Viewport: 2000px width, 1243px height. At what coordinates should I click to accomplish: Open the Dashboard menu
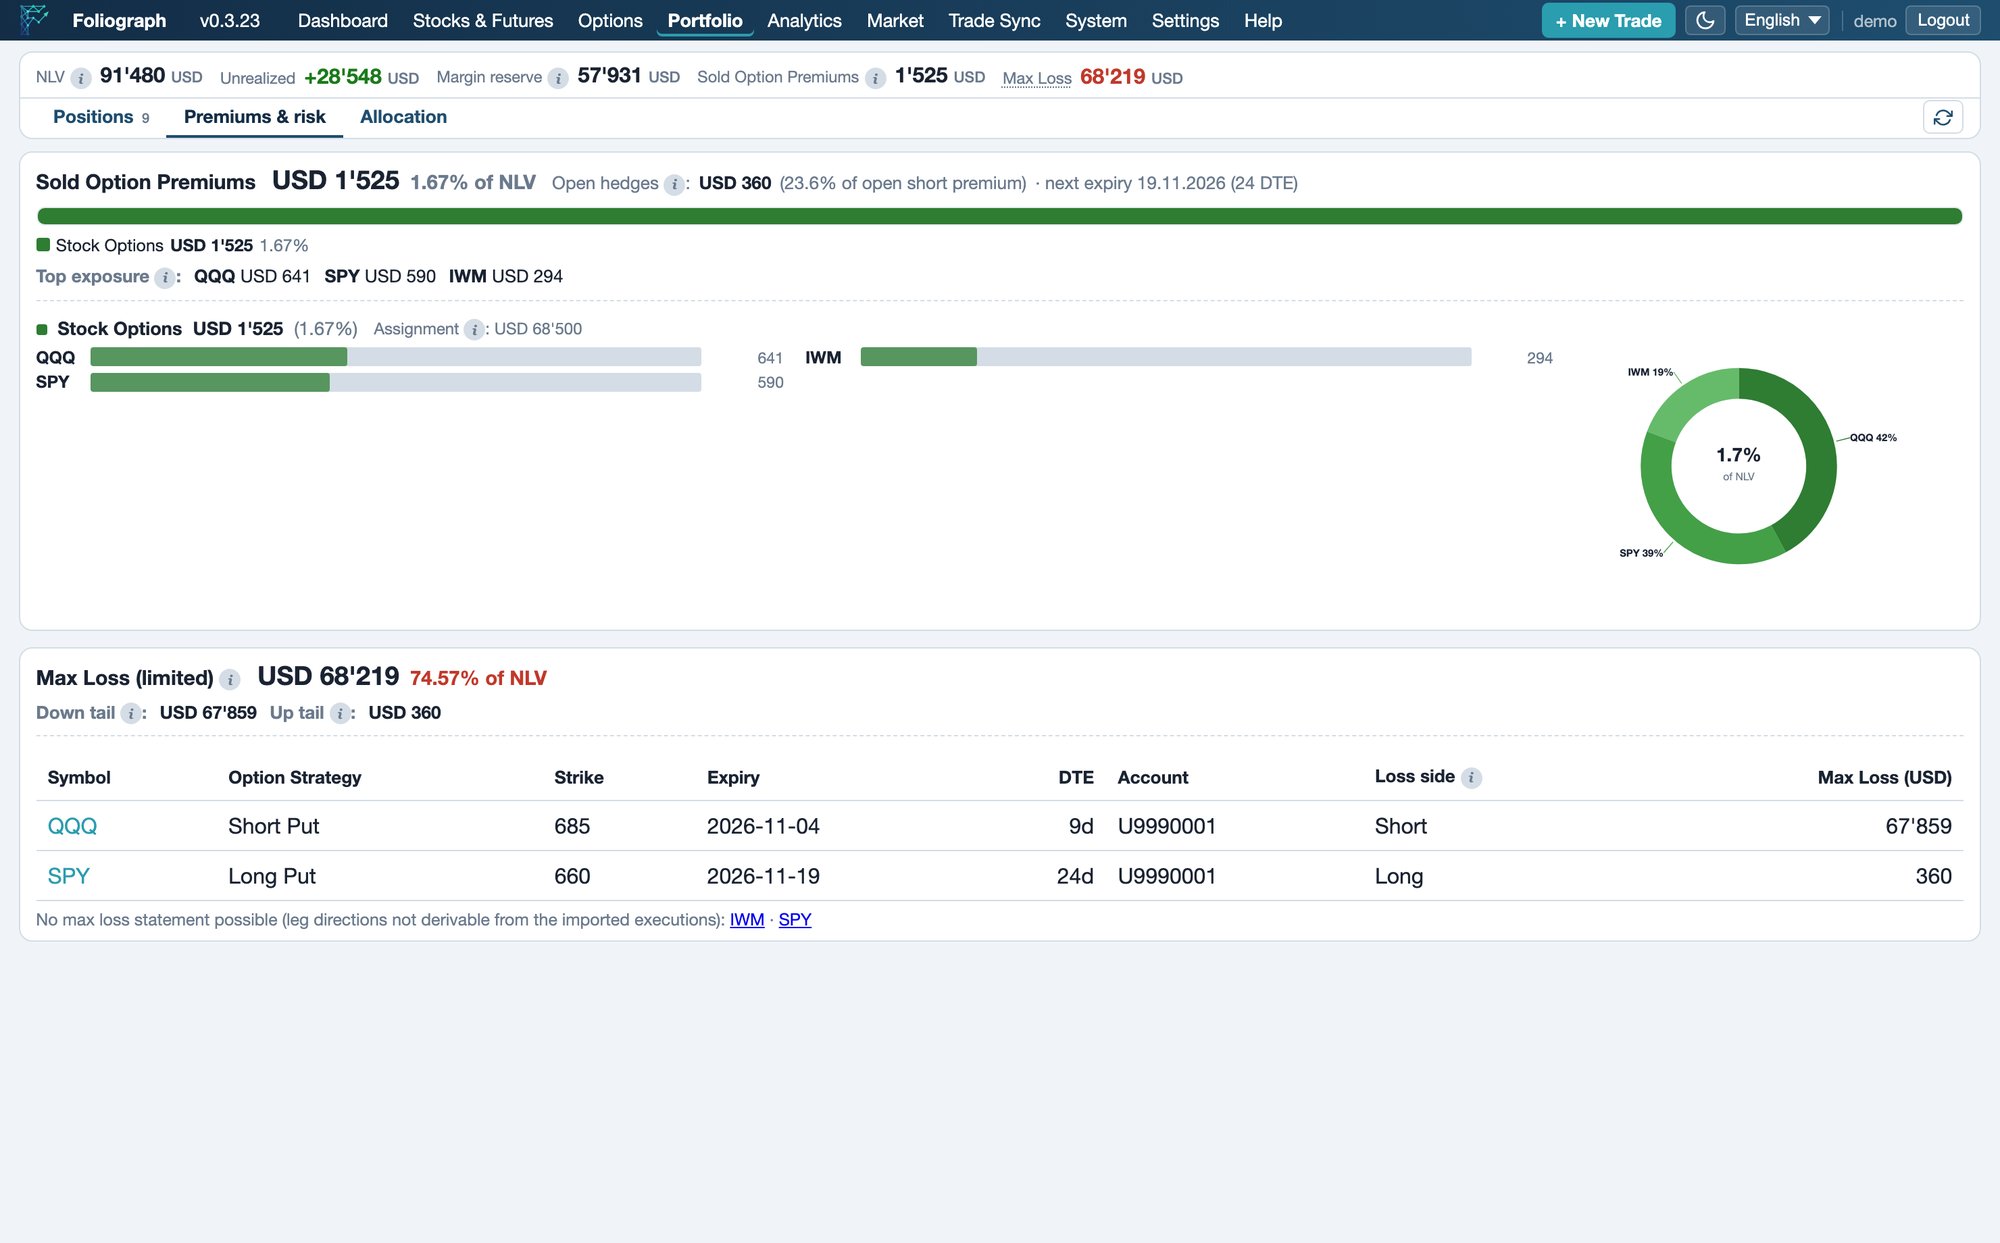point(342,20)
